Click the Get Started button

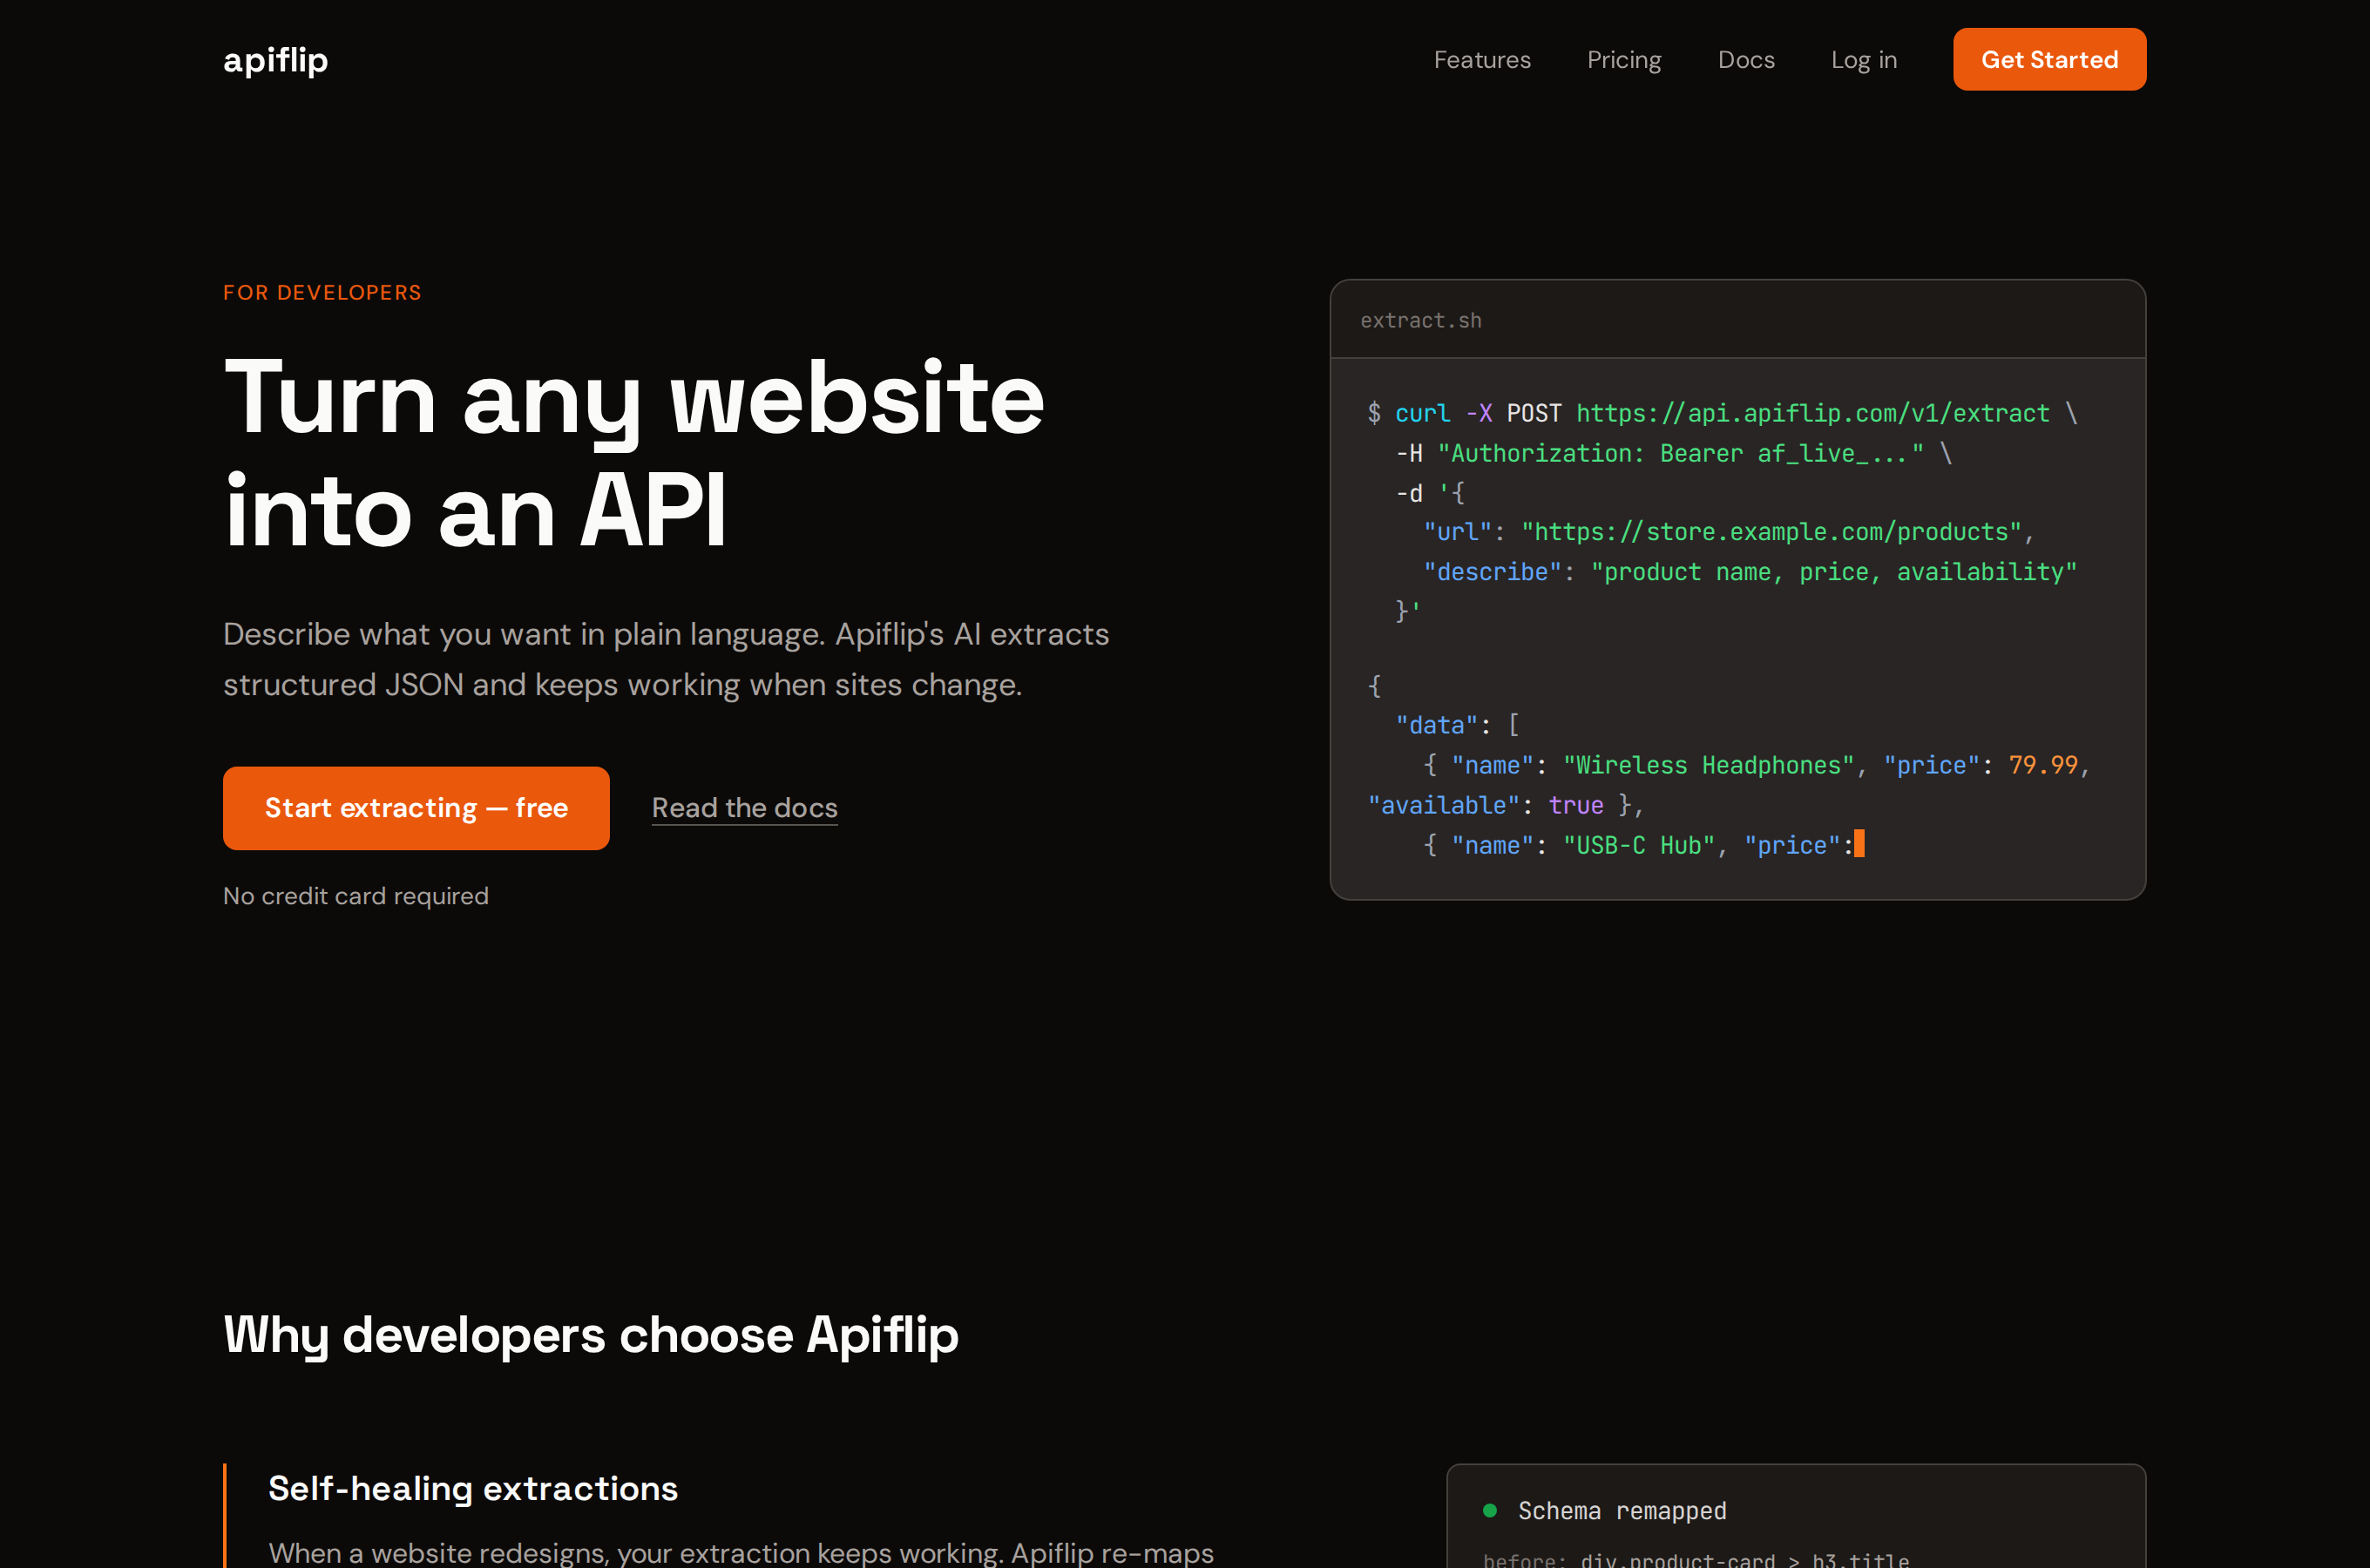[x=2049, y=59]
